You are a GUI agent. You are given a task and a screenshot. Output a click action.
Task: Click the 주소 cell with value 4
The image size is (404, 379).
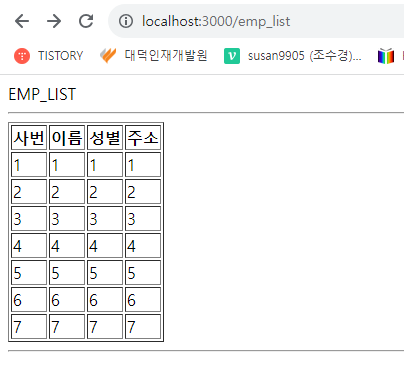click(143, 246)
